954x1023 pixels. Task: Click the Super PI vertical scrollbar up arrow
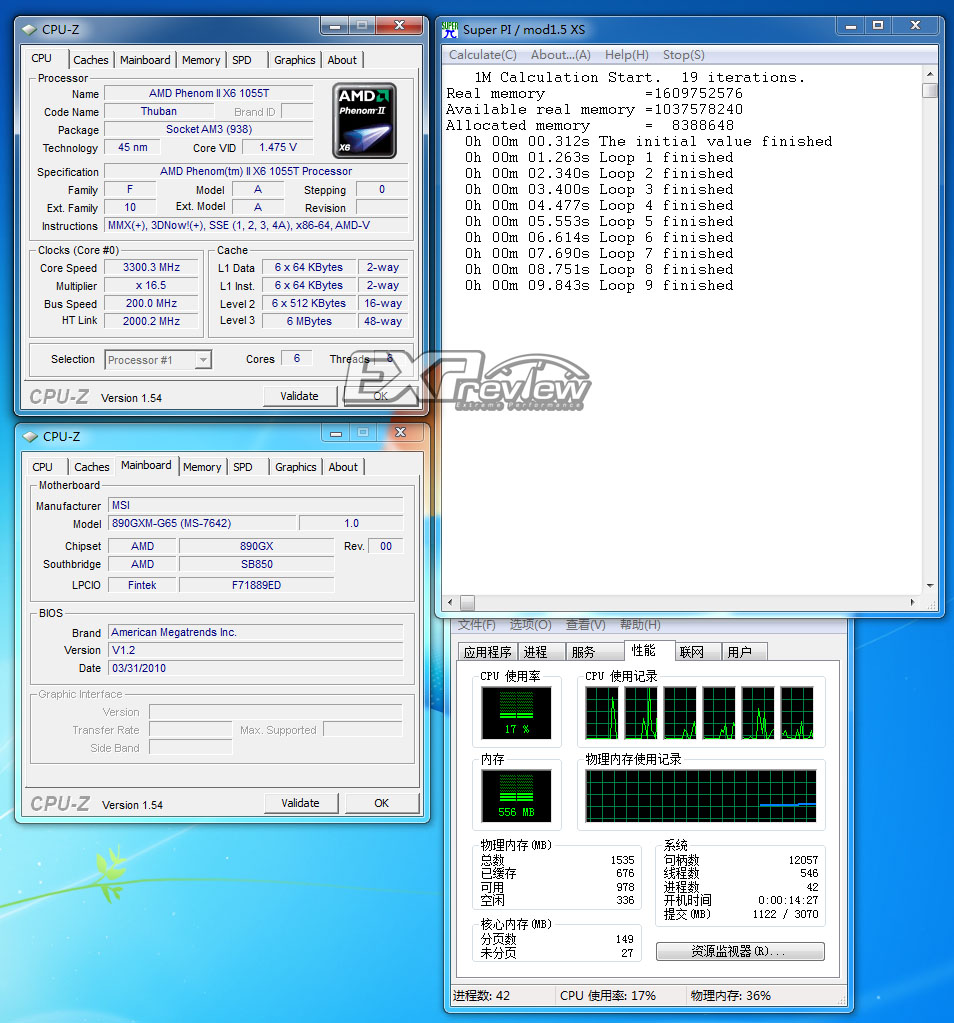(930, 74)
